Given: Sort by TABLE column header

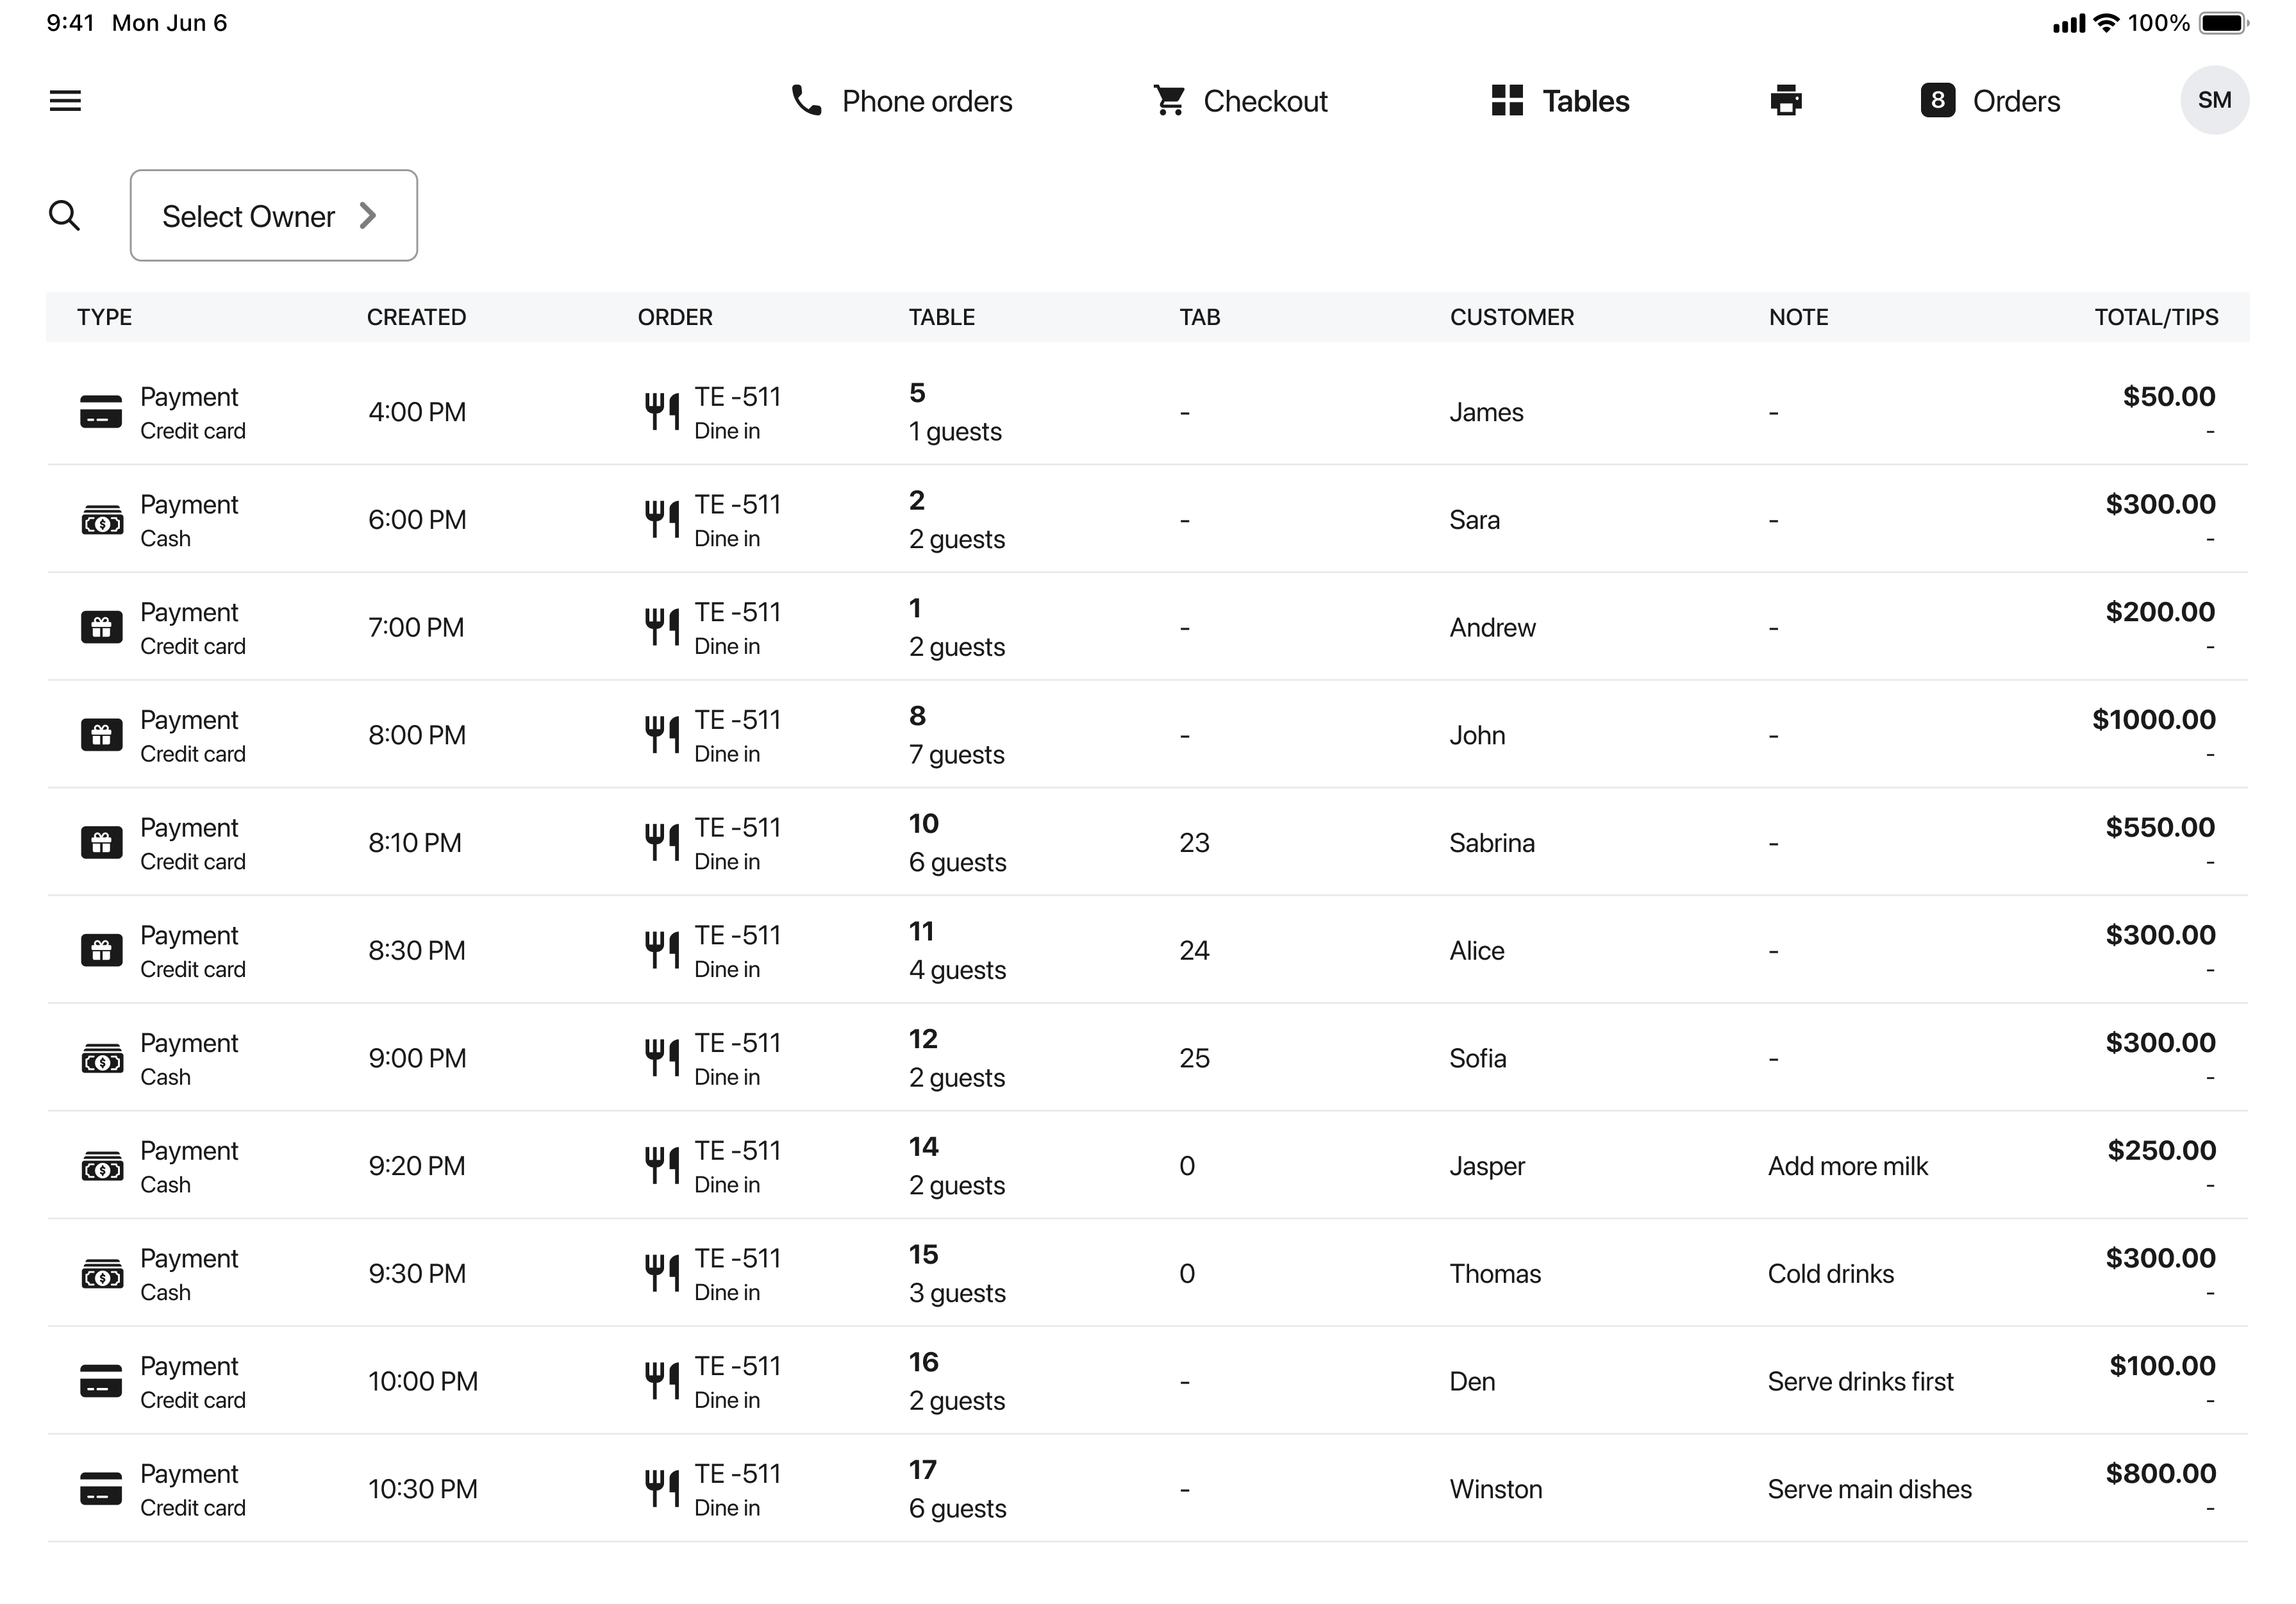Looking at the screenshot, I should [941, 317].
